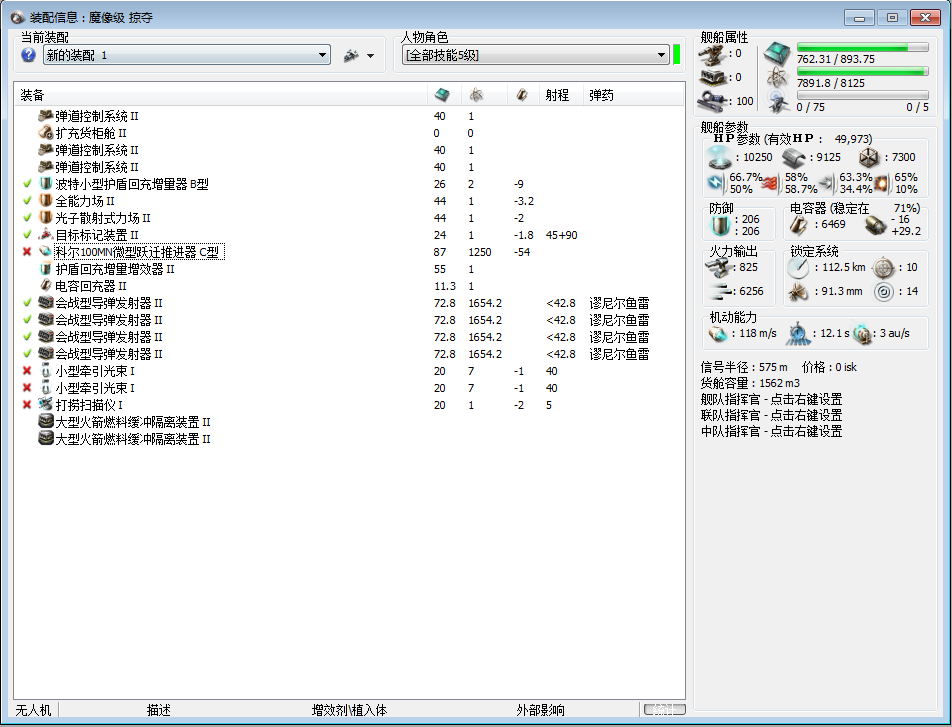Click the align time icon showing 12.1 s
Image resolution: width=952 pixels, height=727 pixels.
(798, 333)
